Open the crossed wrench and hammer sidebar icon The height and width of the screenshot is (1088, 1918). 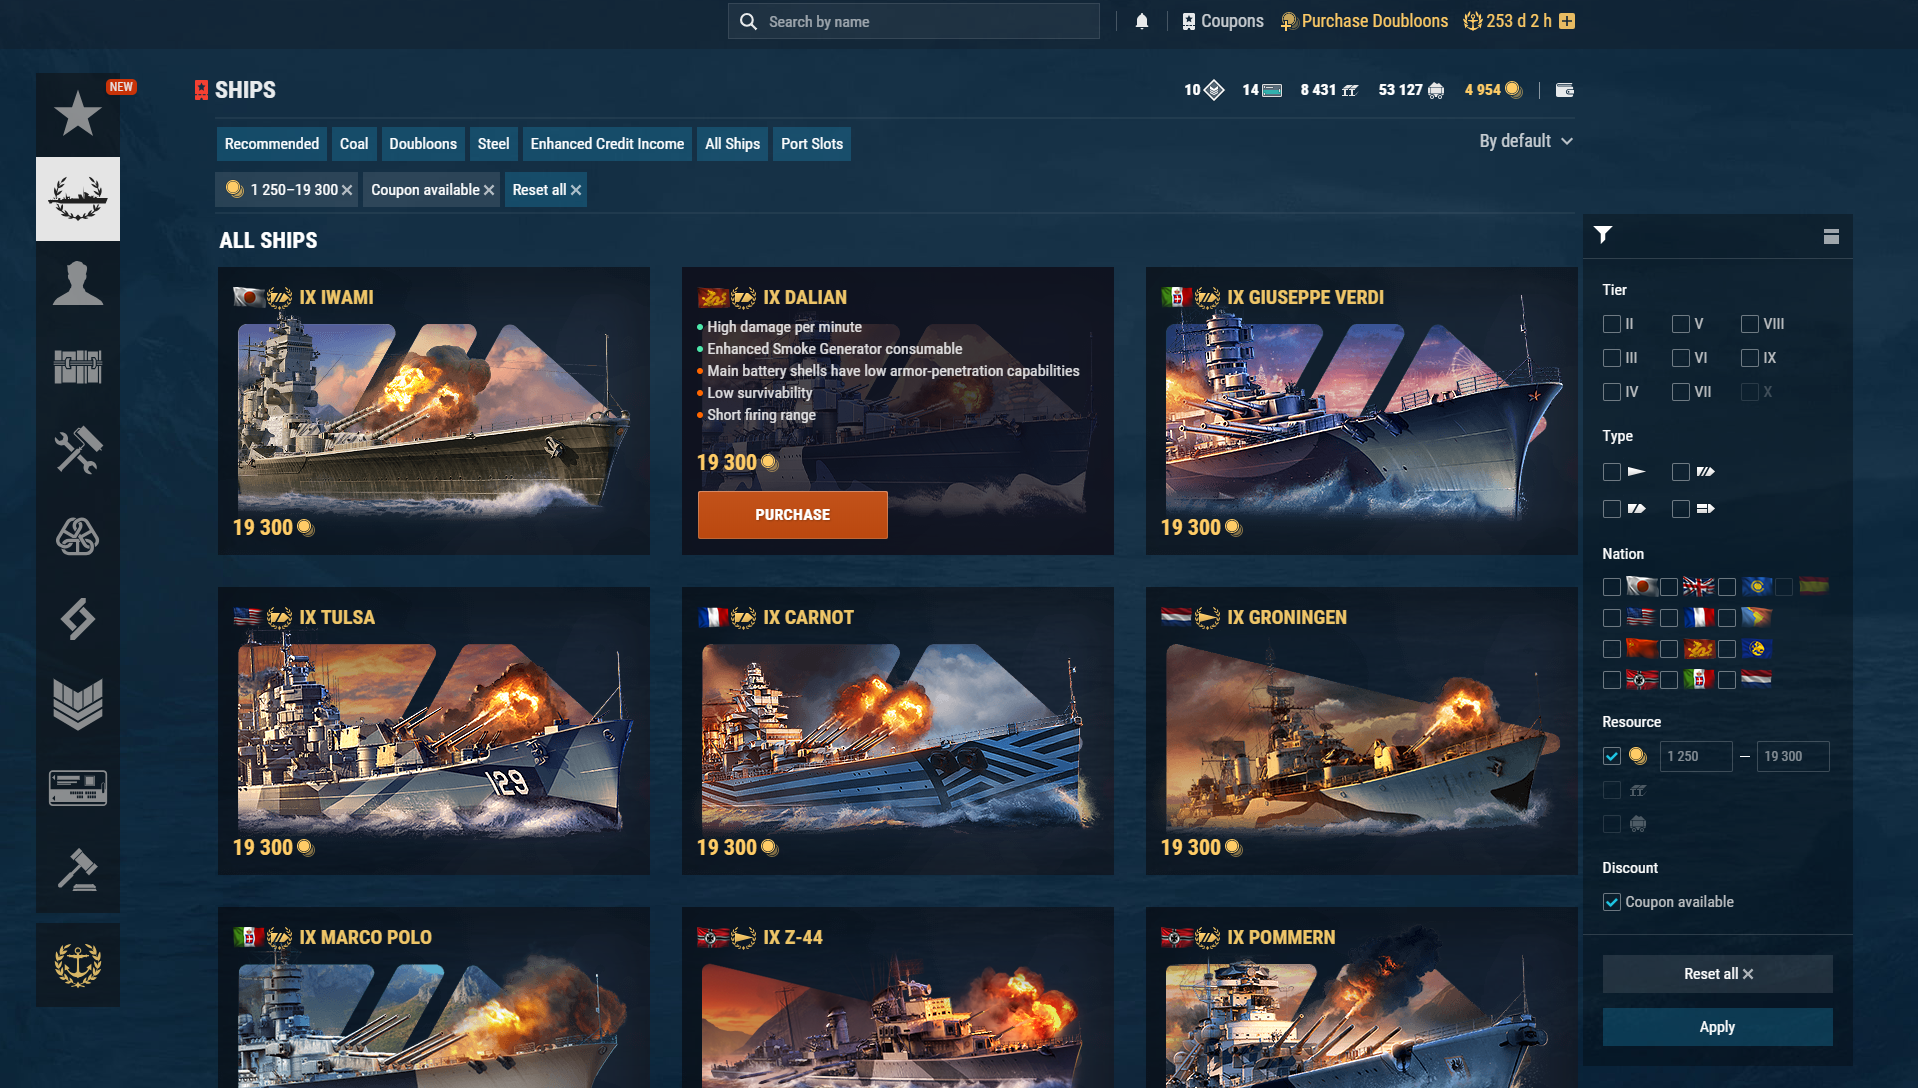(x=78, y=451)
